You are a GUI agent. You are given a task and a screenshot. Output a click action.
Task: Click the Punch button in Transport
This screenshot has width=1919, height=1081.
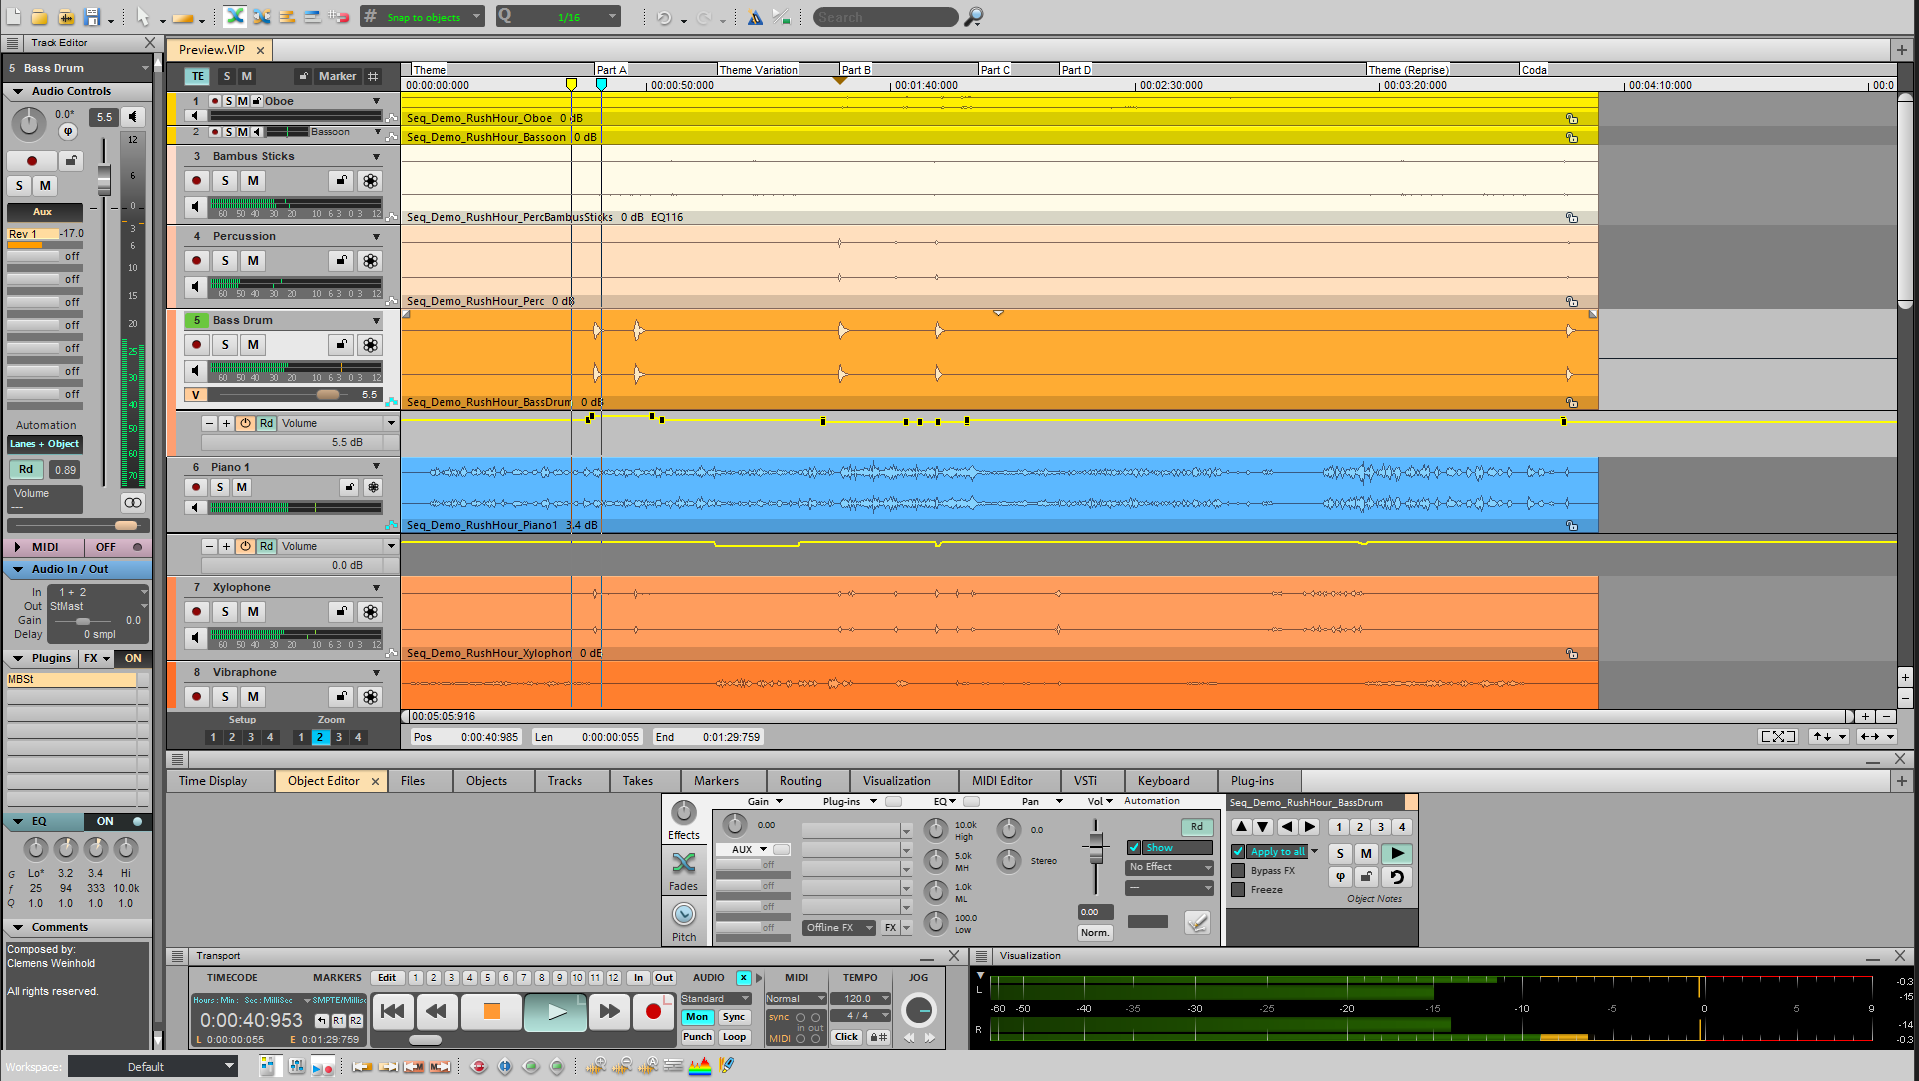click(x=697, y=1037)
